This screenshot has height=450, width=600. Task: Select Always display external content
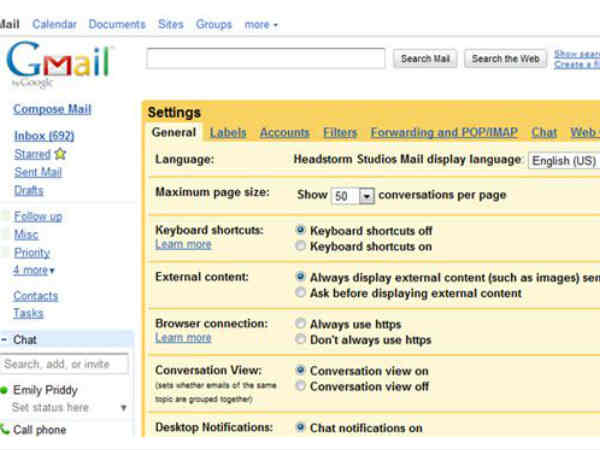pos(300,277)
